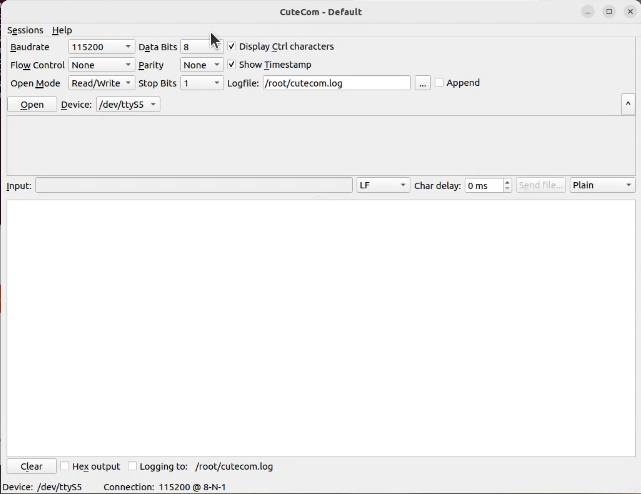Screen dimensions: 641x494
Task: Toggle Display Ctrl characters checkbox
Action: click(232, 47)
